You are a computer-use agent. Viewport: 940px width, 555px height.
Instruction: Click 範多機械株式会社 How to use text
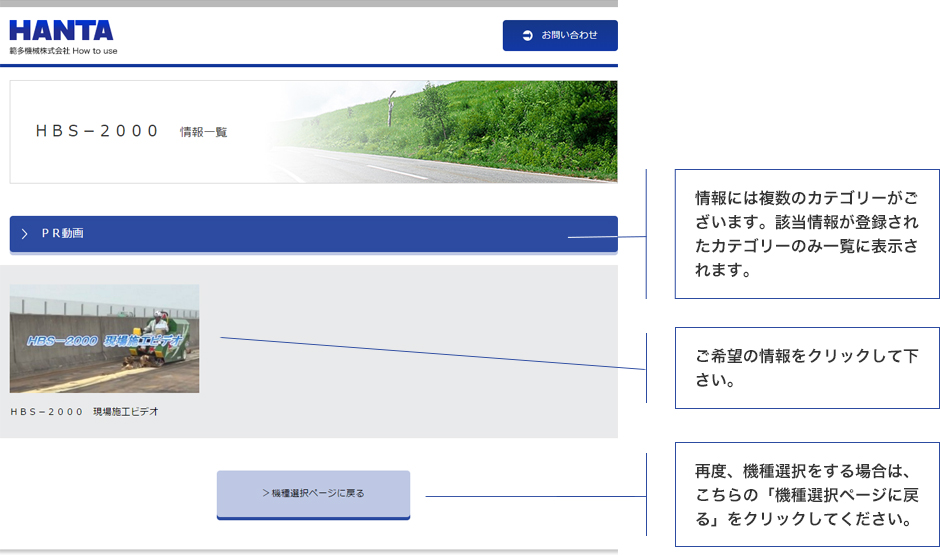click(63, 51)
